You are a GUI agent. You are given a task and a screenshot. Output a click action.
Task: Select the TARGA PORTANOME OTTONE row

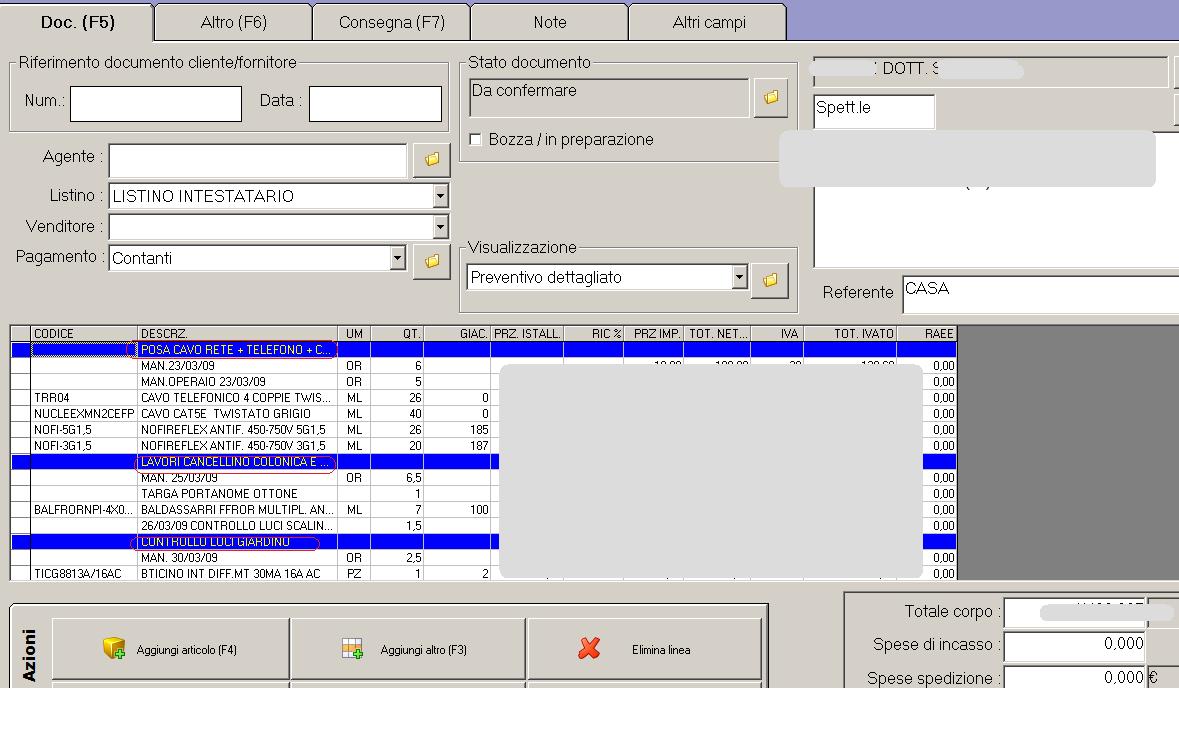483,493
